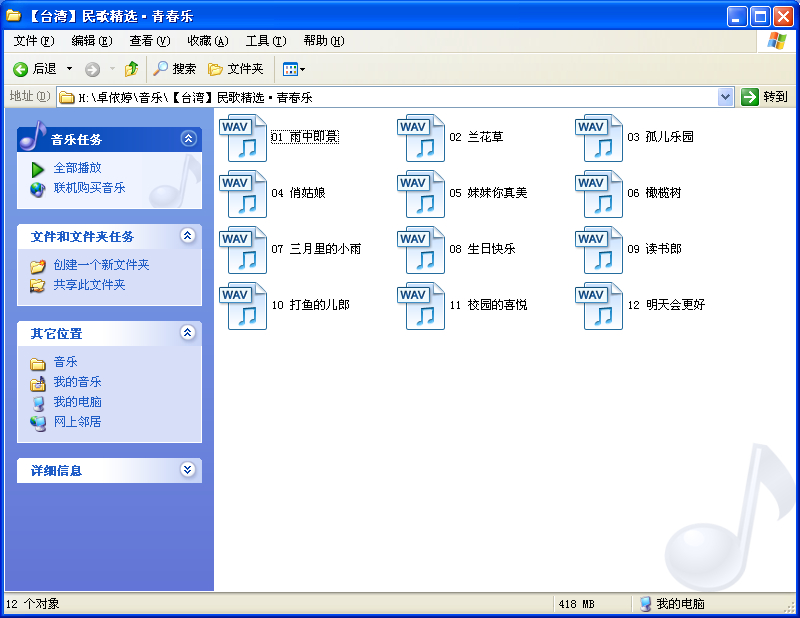Click the globe icon beside 联机购买音乐
The height and width of the screenshot is (618, 800).
click(x=37, y=189)
